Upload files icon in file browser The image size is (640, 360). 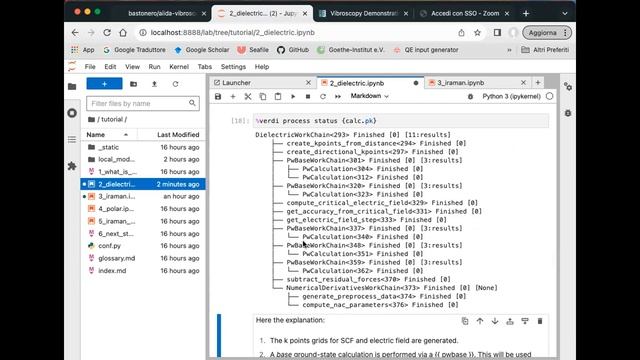pos(154,84)
